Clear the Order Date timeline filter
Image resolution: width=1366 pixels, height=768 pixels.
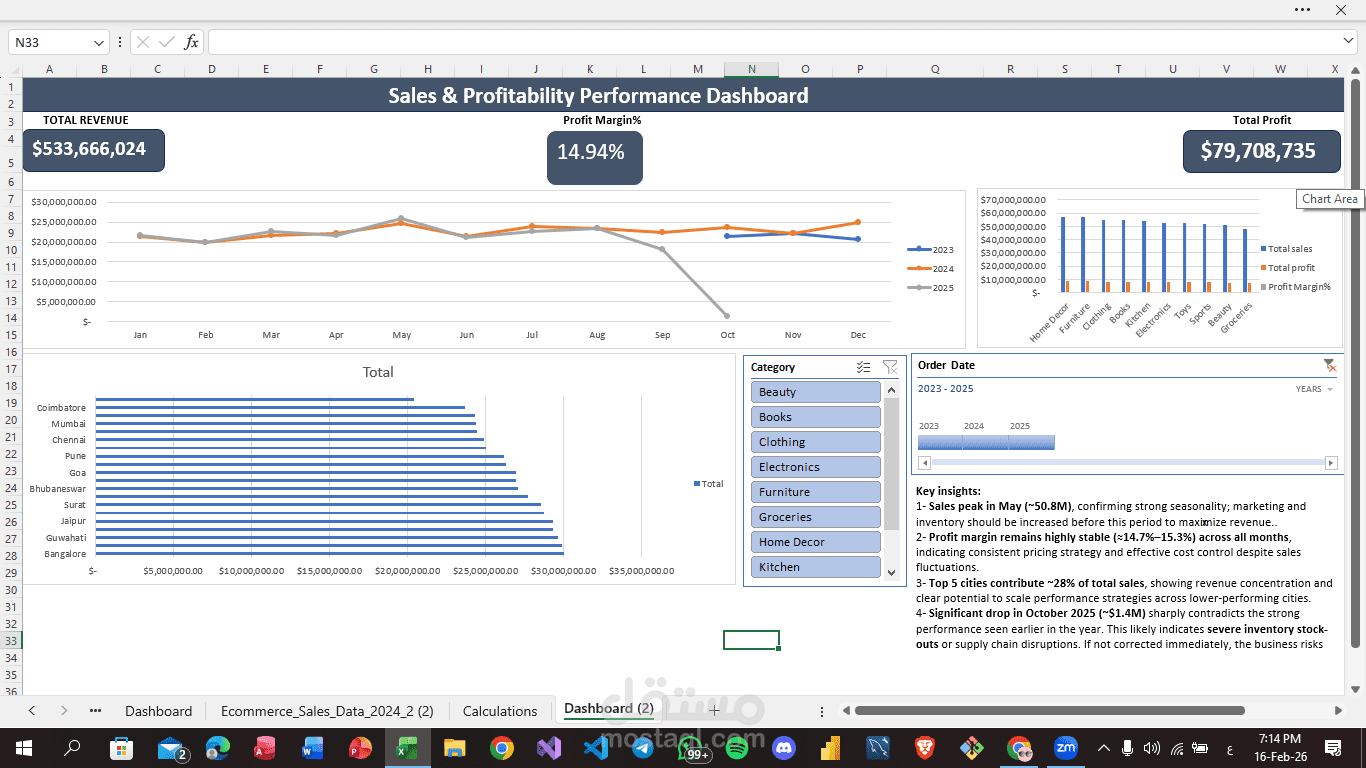(1330, 364)
